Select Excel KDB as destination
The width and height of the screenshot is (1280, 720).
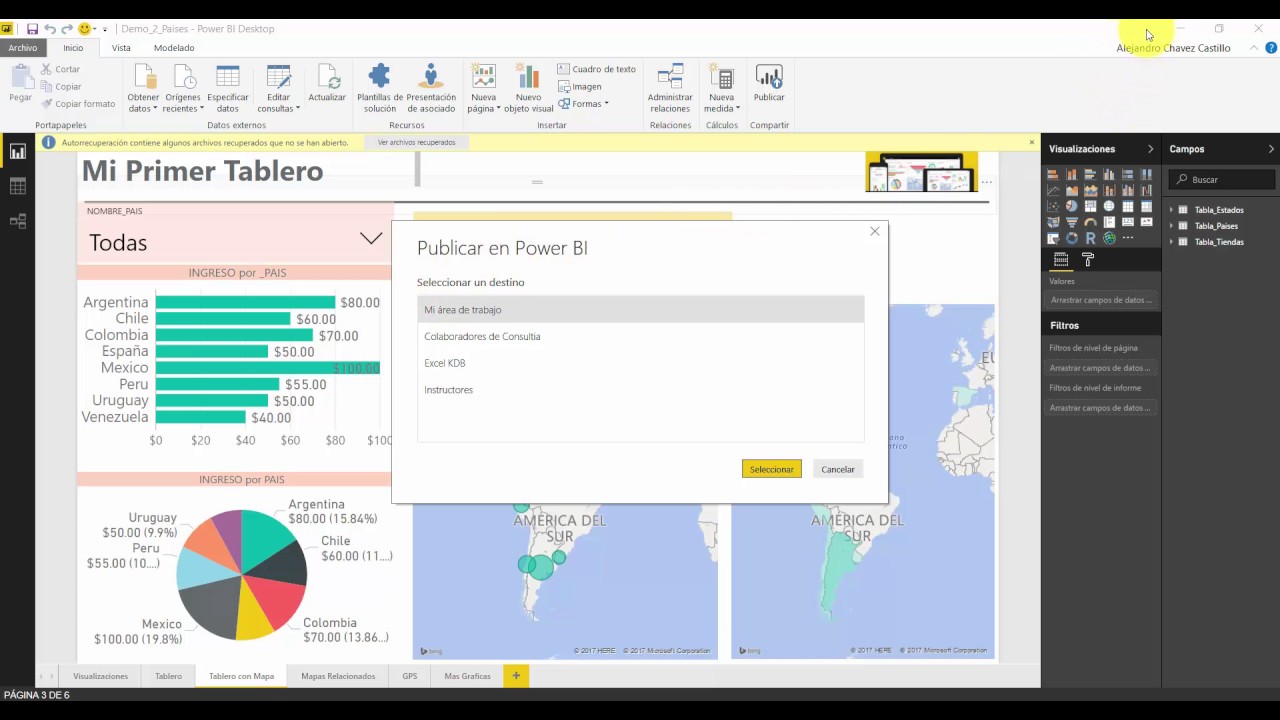(x=640, y=363)
